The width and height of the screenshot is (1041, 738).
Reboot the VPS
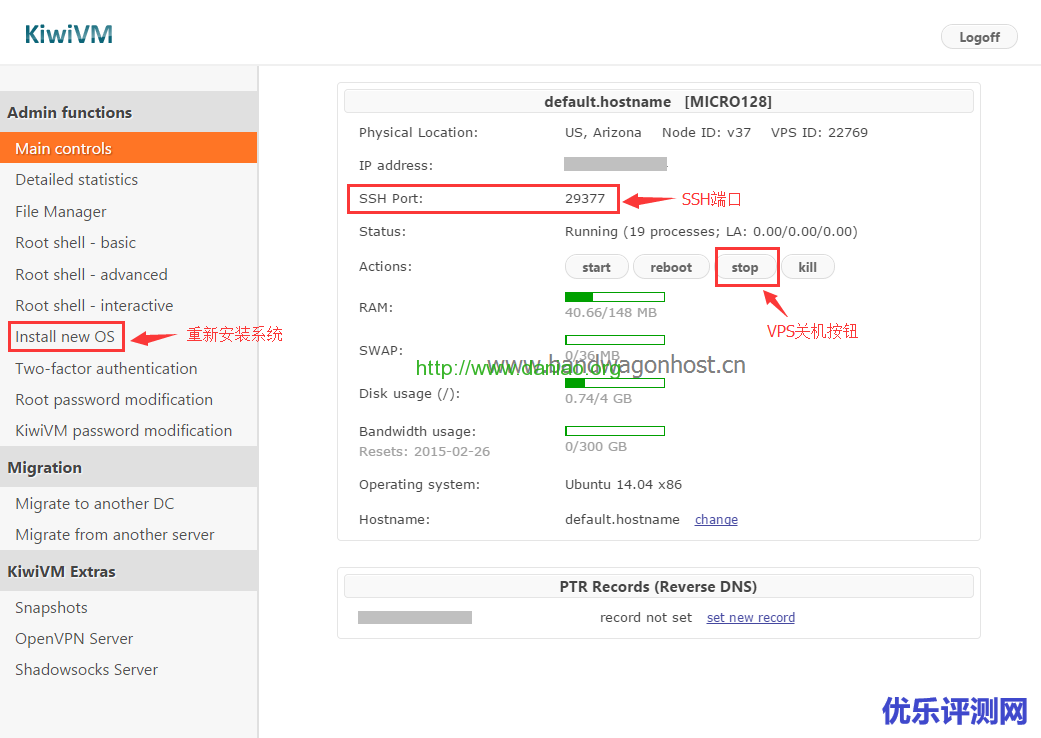click(x=671, y=267)
